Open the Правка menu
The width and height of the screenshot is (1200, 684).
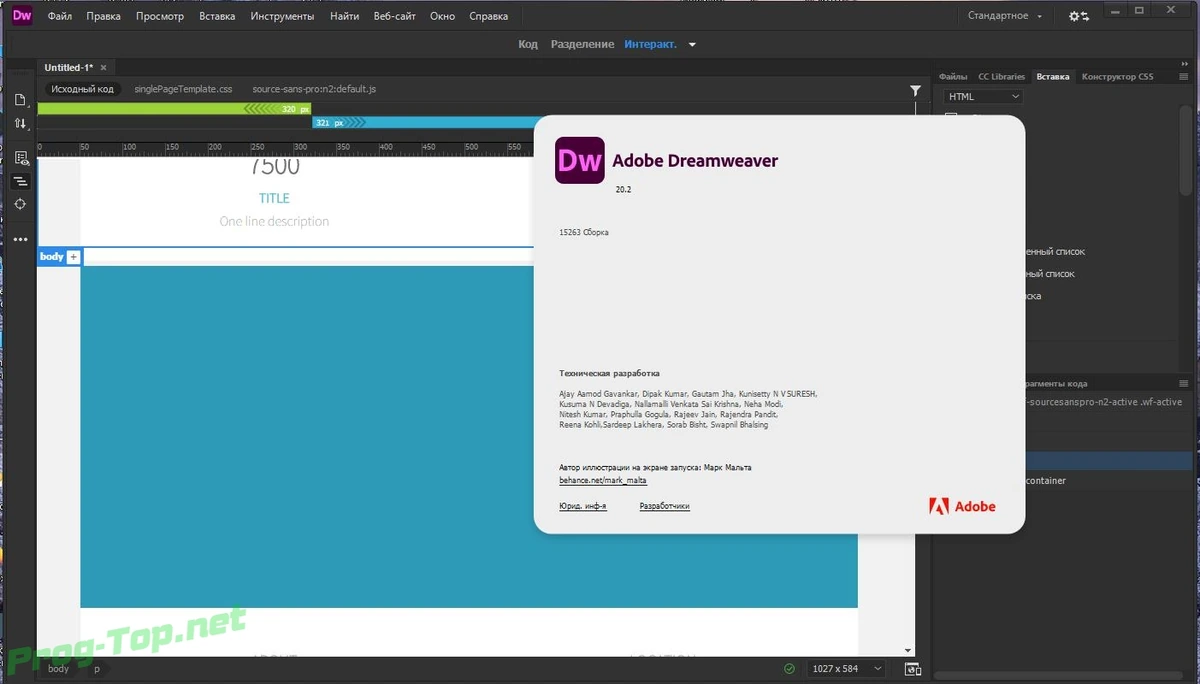click(x=103, y=16)
